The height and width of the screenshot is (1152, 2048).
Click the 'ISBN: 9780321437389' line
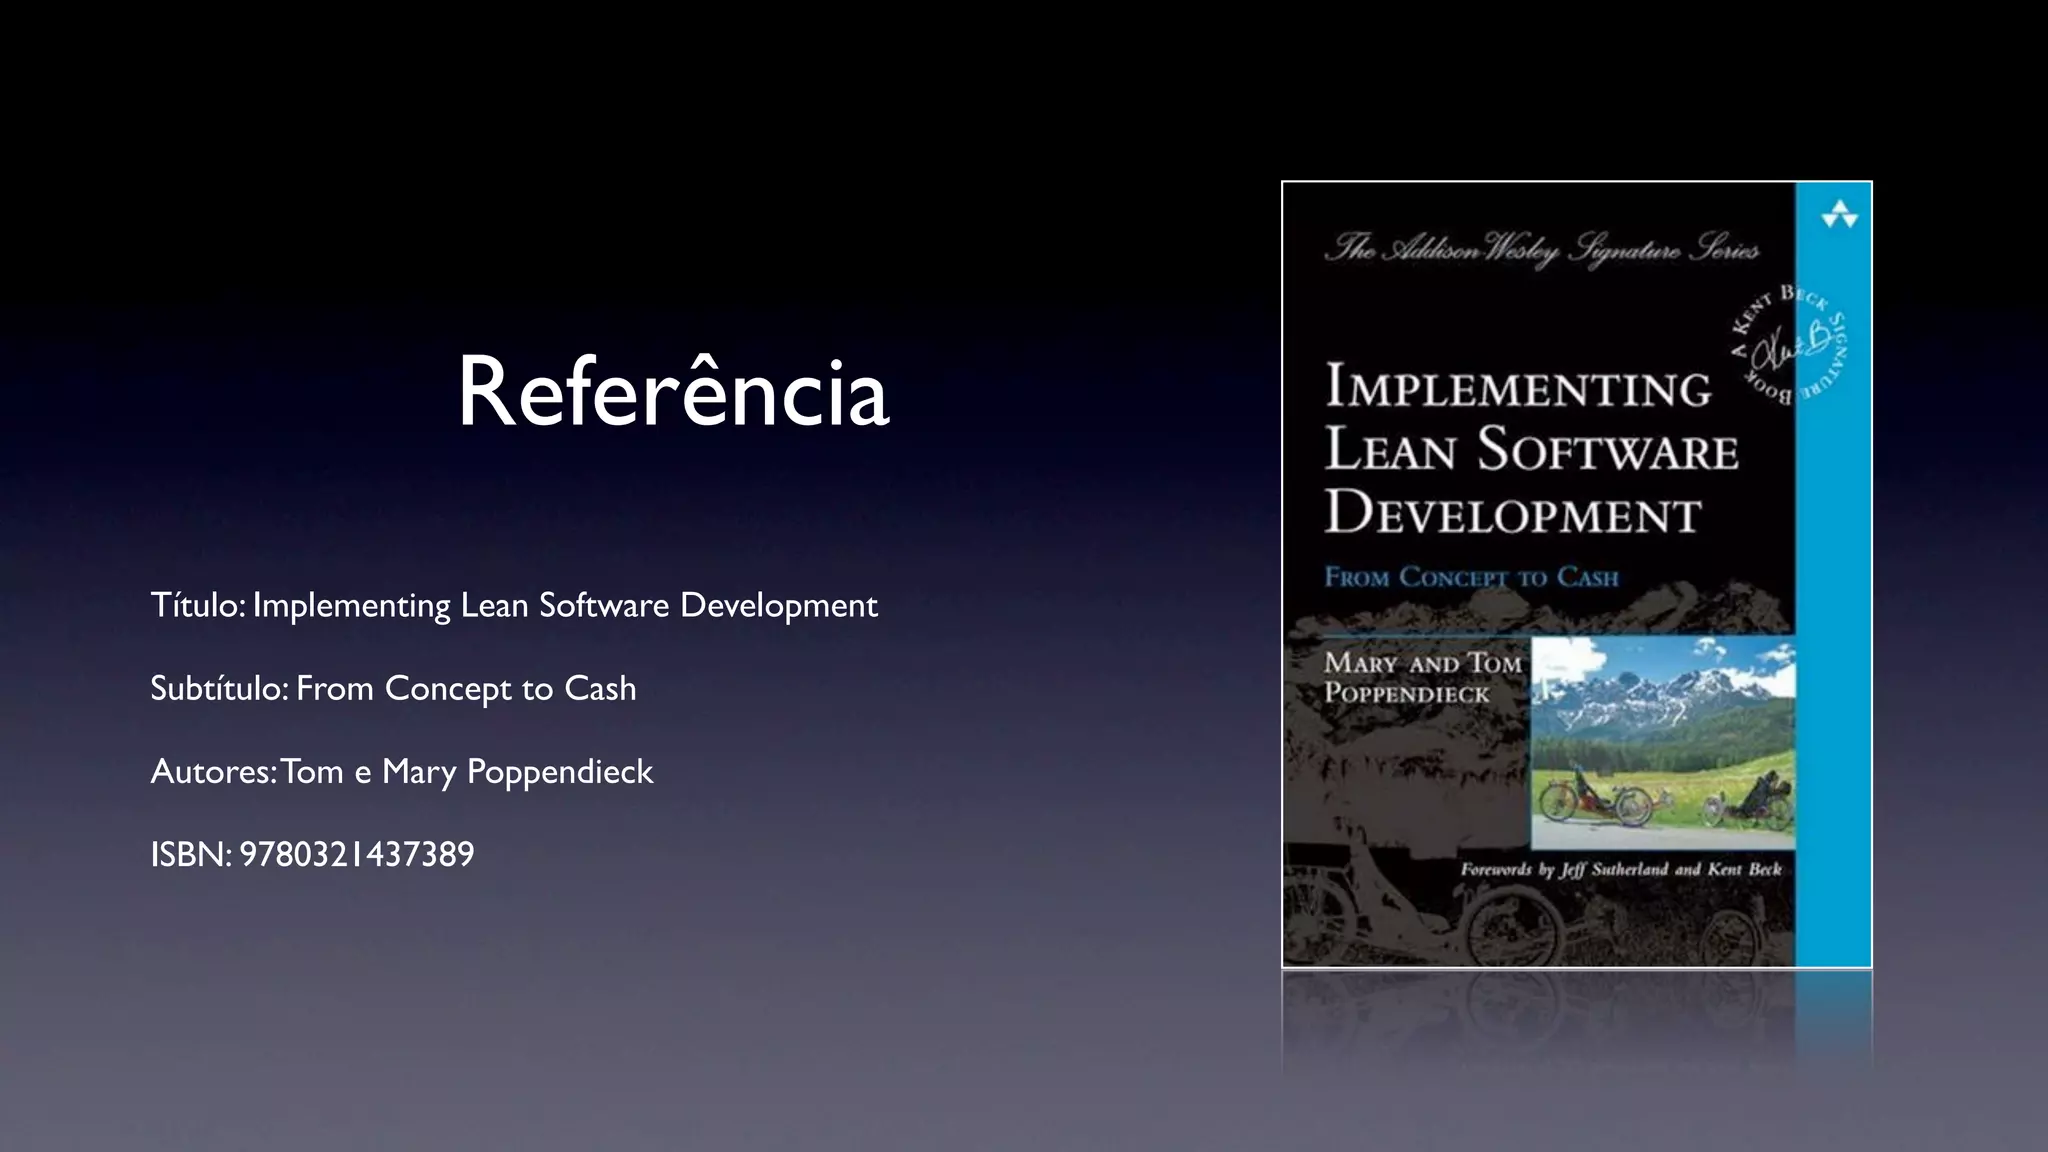tap(312, 855)
